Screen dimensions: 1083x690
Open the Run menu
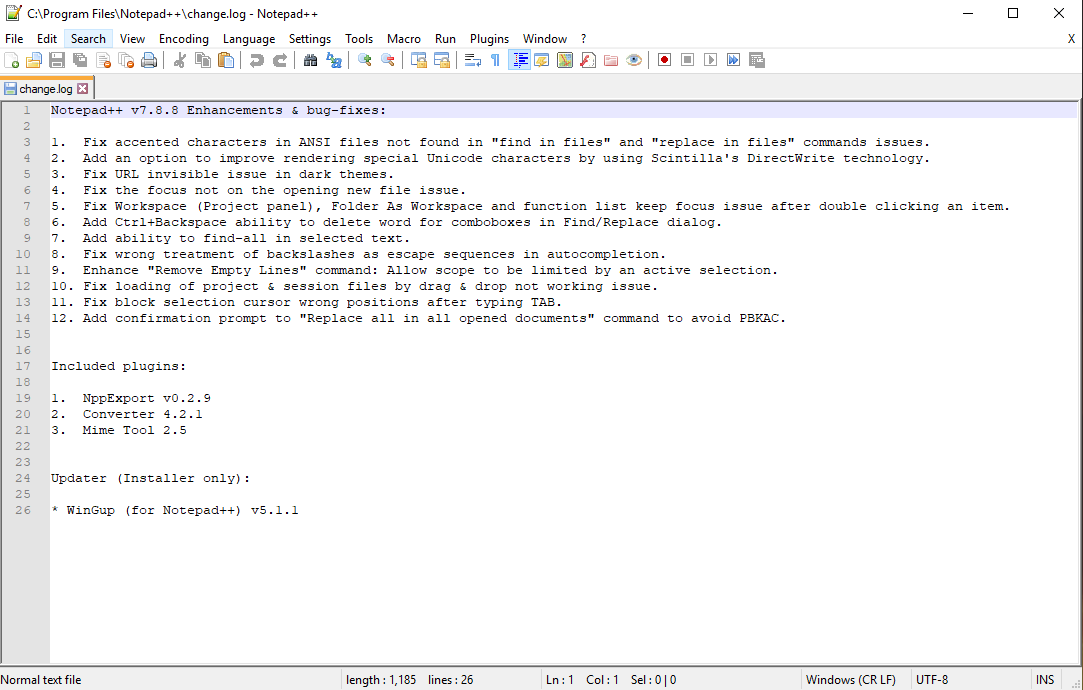445,39
